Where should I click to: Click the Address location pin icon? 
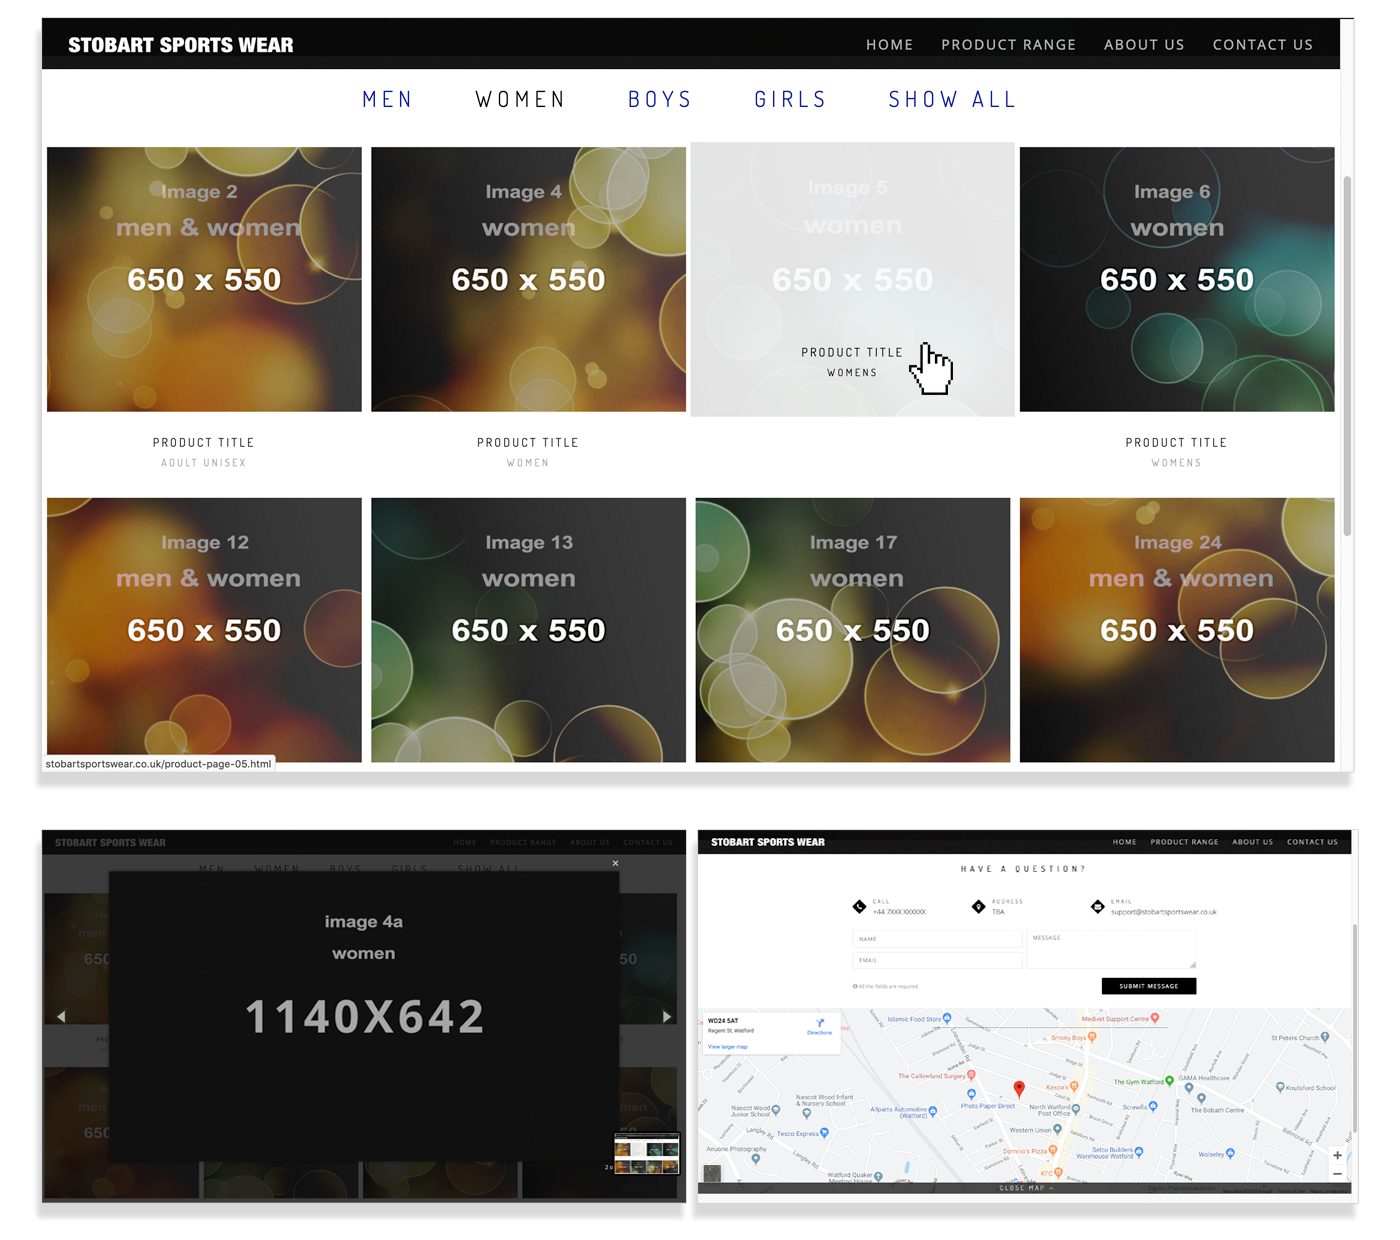coord(978,906)
